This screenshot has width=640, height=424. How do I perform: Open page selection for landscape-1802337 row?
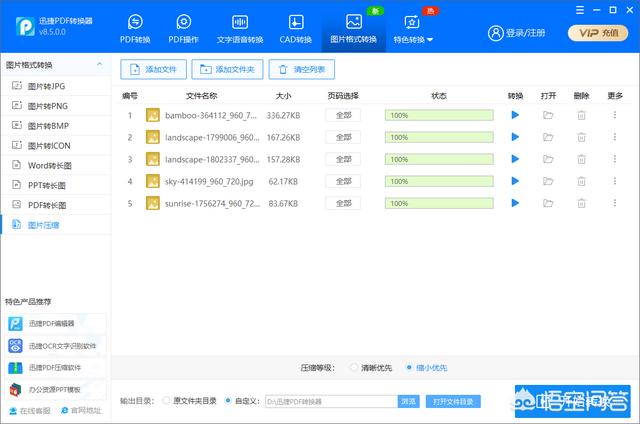click(x=343, y=159)
